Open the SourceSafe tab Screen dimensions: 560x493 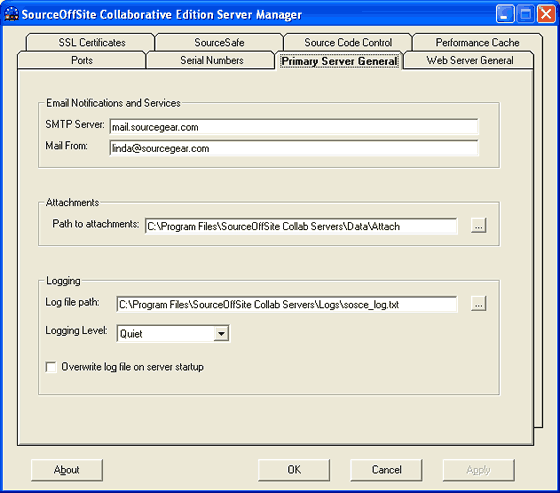(x=219, y=43)
